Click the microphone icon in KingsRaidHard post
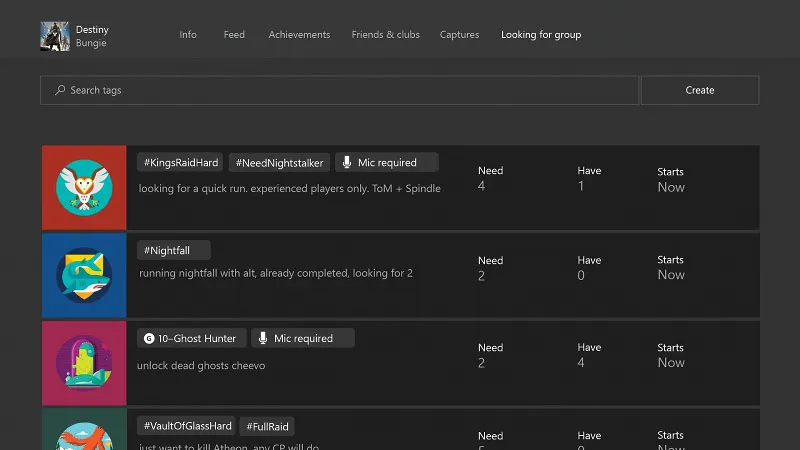800x450 pixels. 347,162
